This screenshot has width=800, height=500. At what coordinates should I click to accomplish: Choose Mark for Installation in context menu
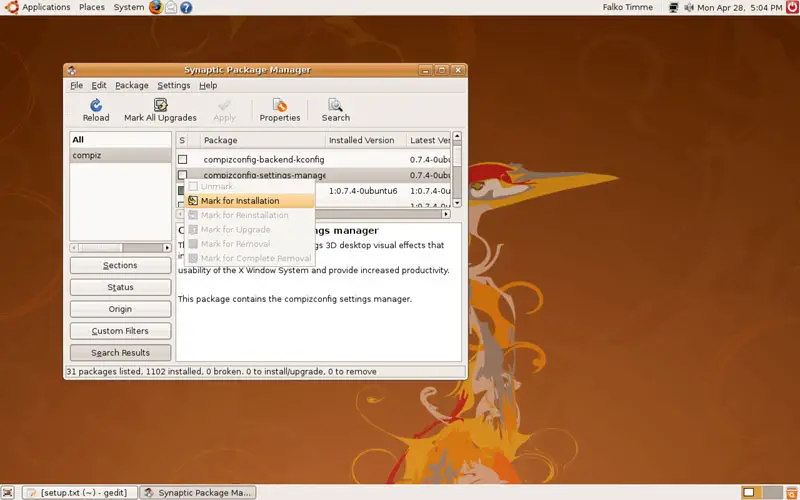[249, 201]
